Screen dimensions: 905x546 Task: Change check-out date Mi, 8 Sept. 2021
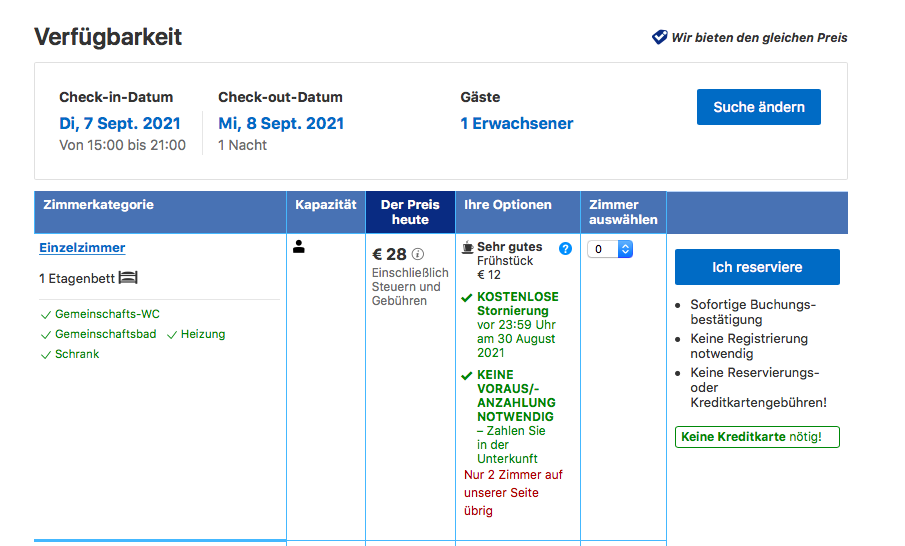[x=281, y=124]
